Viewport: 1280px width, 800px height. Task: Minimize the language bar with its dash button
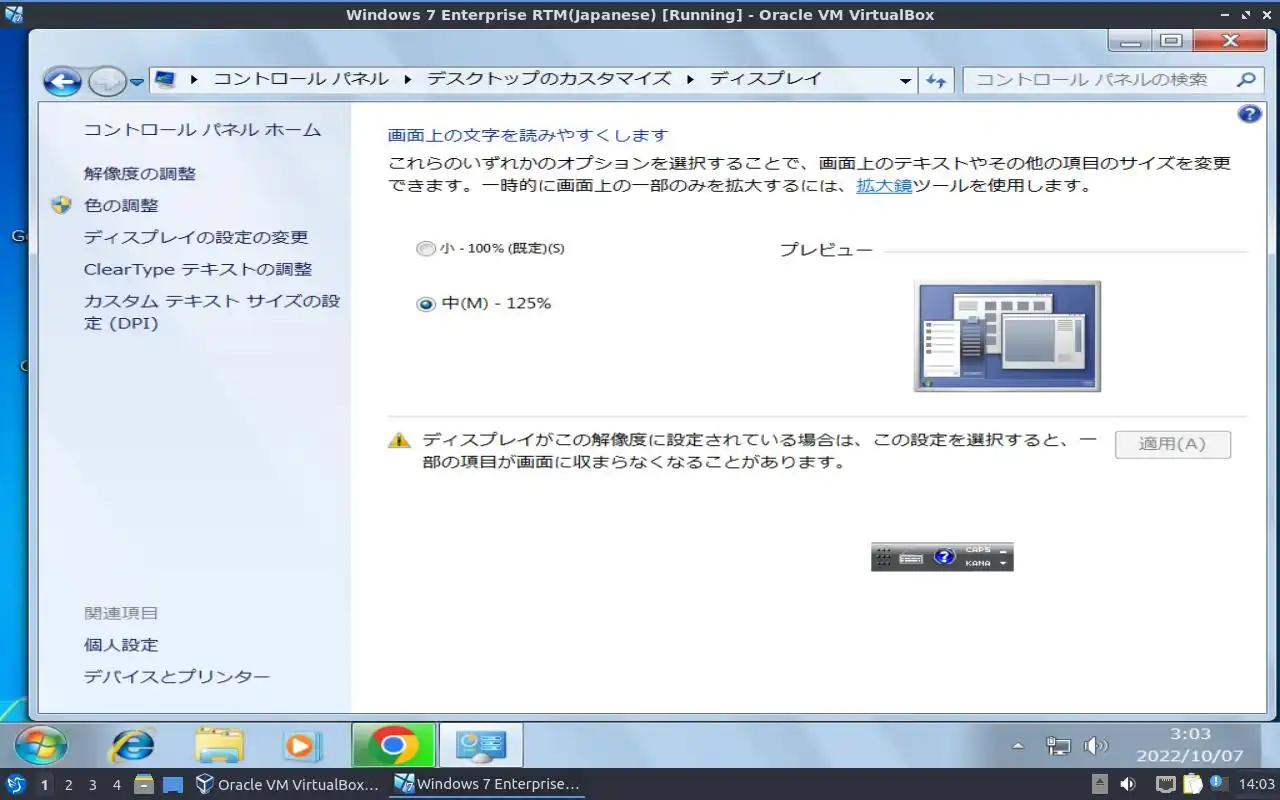tap(1003, 551)
